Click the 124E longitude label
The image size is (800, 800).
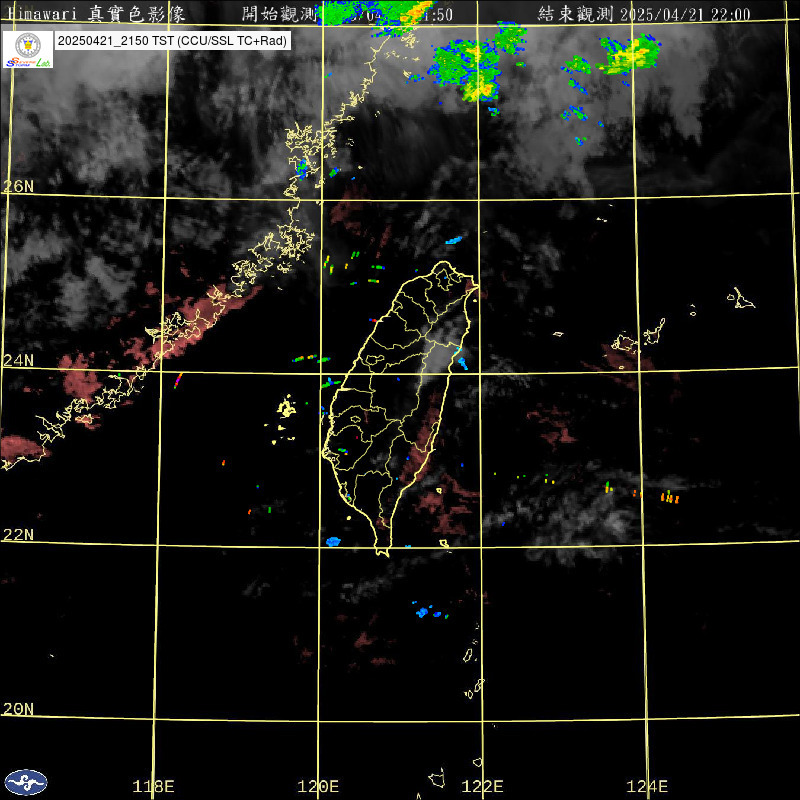(x=647, y=786)
